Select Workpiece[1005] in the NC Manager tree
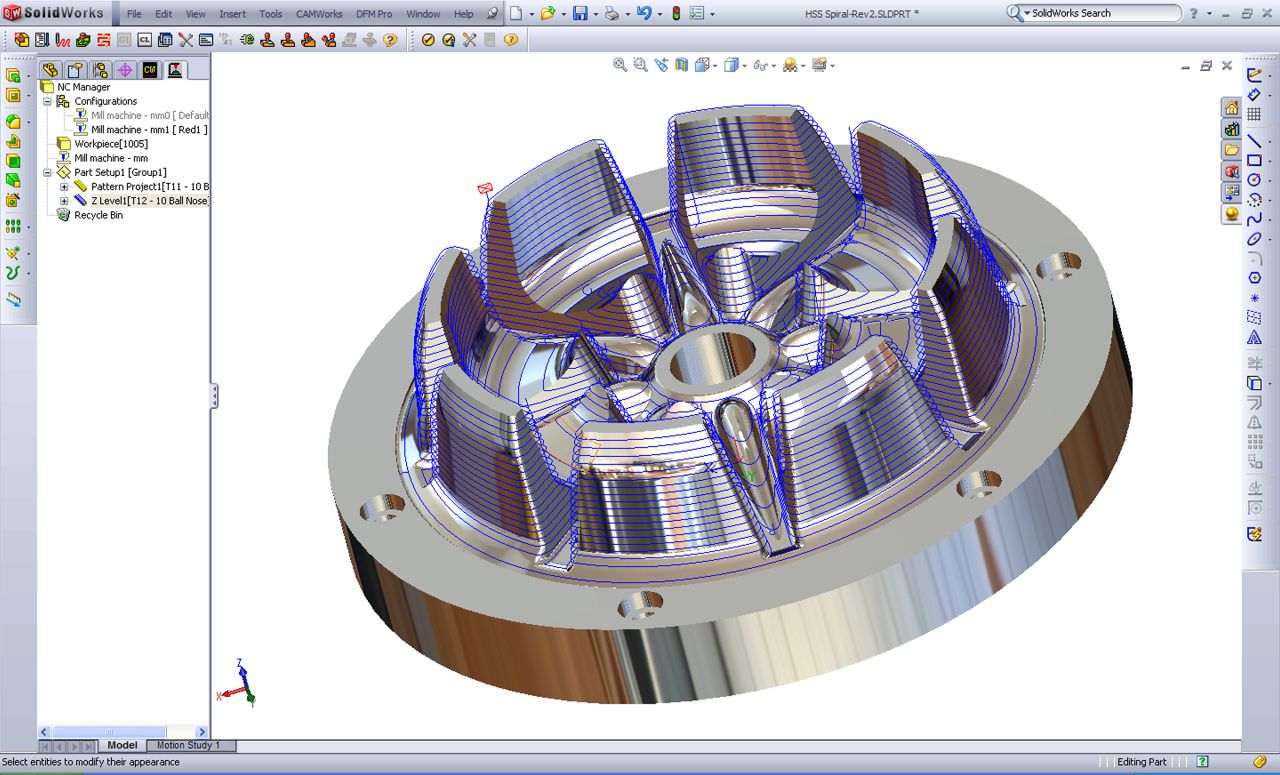The width and height of the screenshot is (1280, 775). 110,144
